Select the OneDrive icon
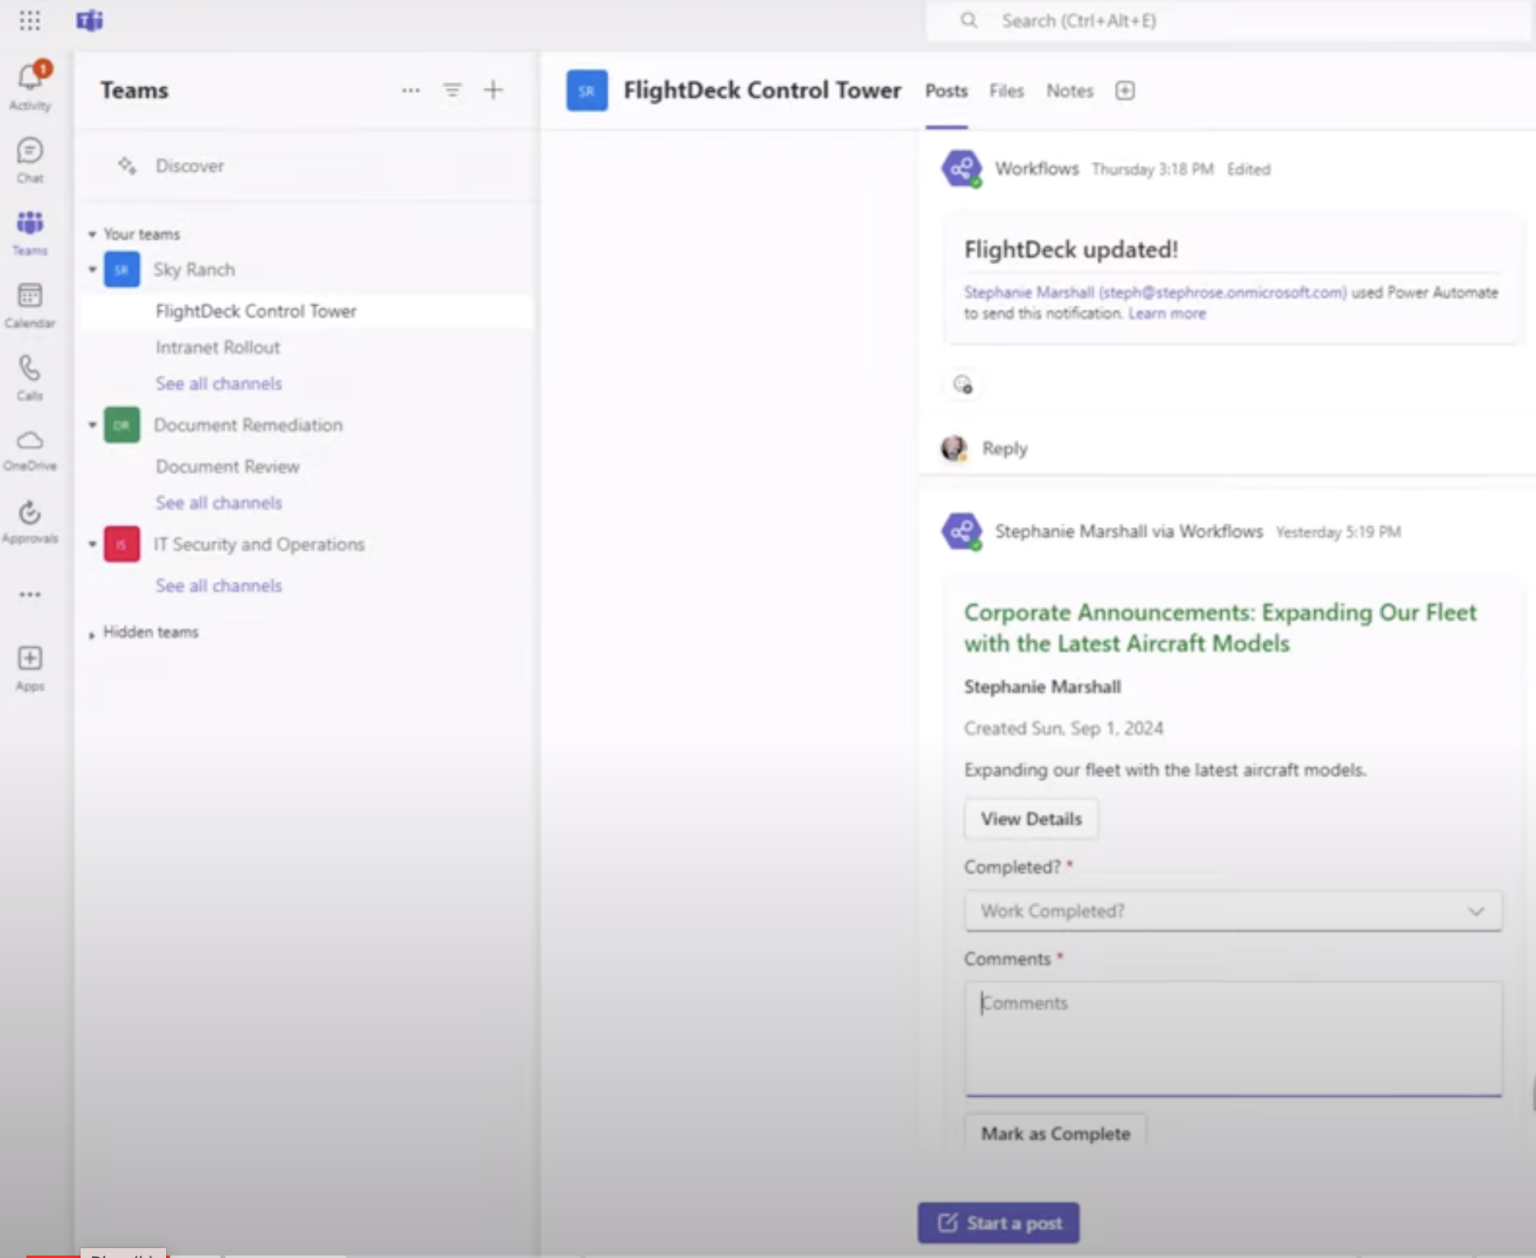 29,441
